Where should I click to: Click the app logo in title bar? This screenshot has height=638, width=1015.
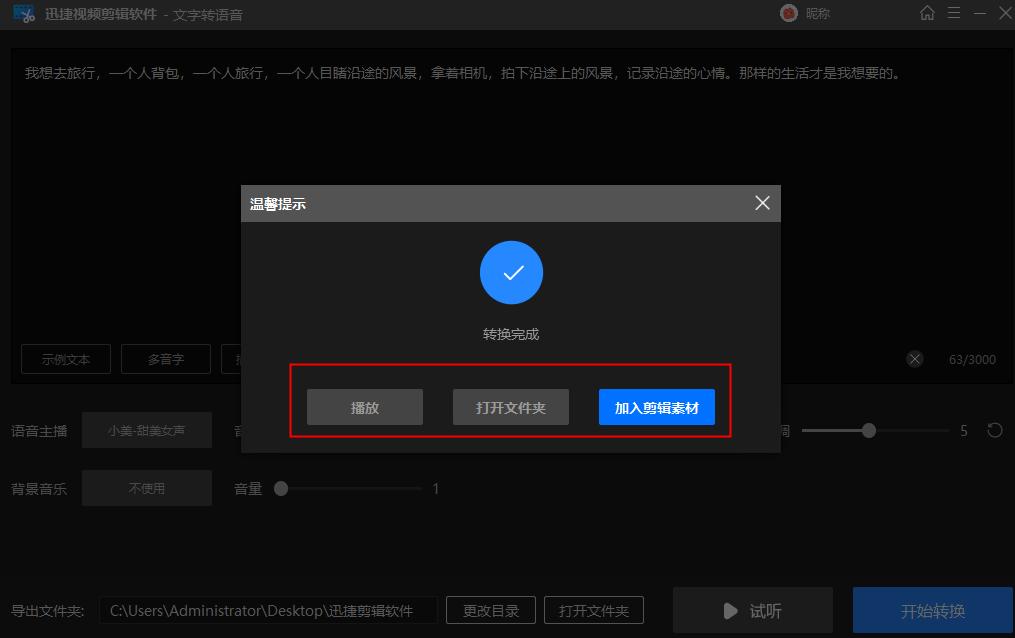pyautogui.click(x=24, y=14)
